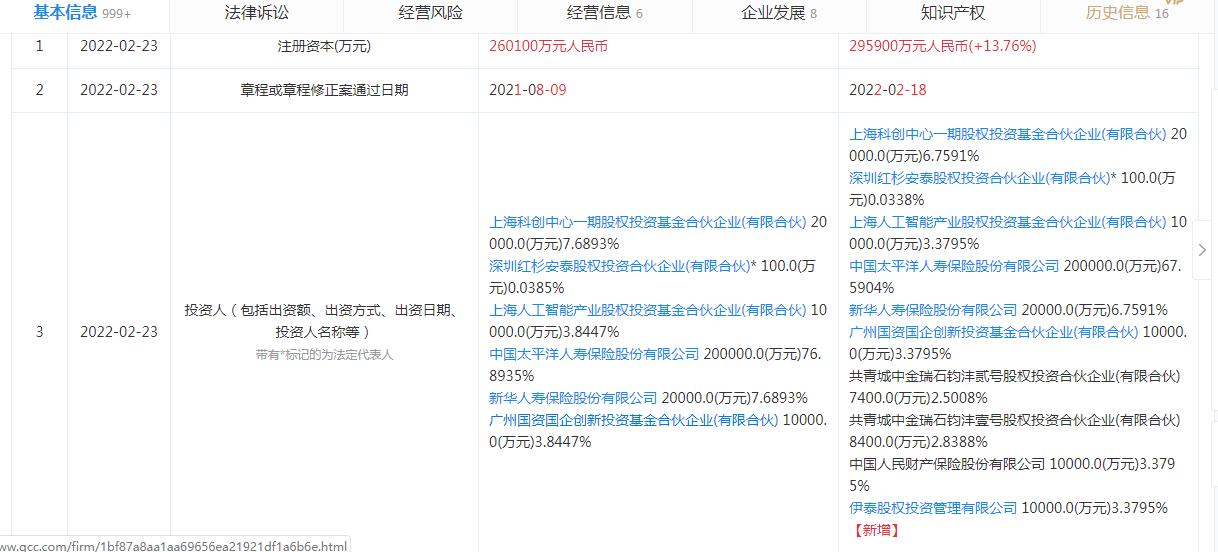Image resolution: width=1218 pixels, height=552 pixels.
Task: Select 中国人民财产保险股份有限公司 text
Action: pos(947,464)
